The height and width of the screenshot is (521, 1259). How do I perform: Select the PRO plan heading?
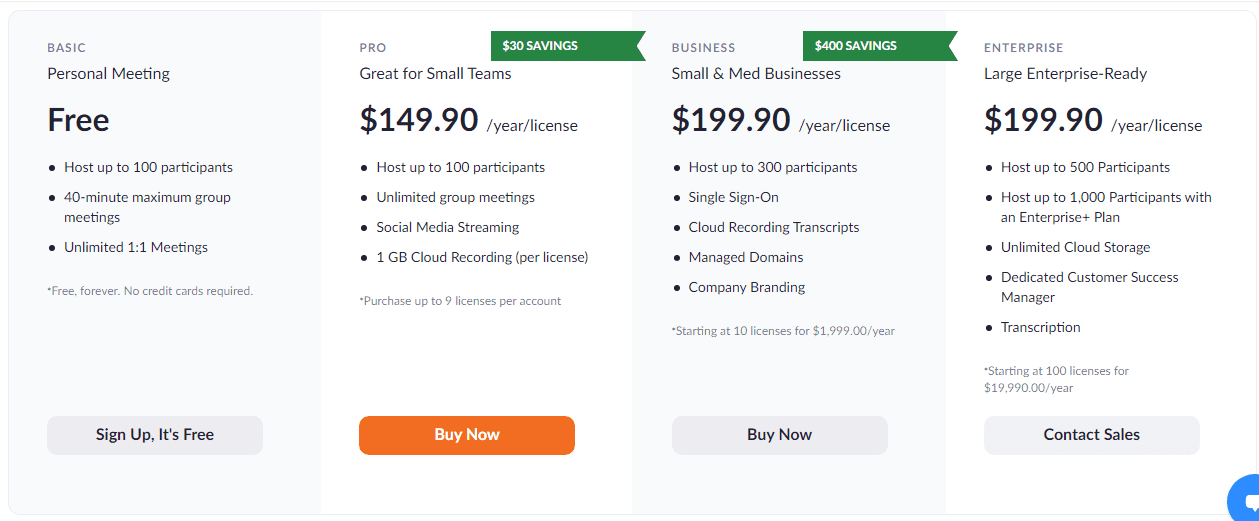coord(373,48)
